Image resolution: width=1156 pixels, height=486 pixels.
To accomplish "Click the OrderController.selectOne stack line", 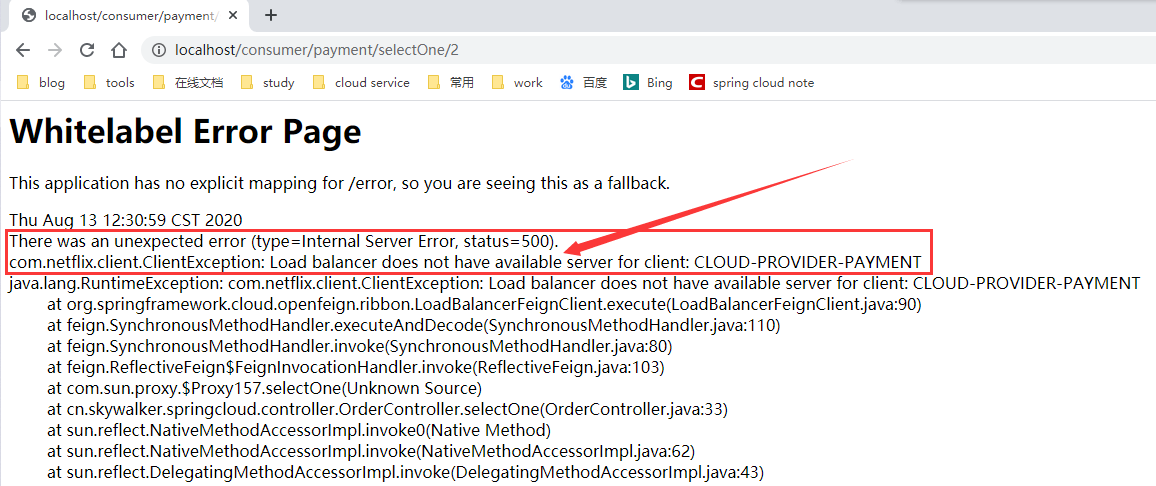I will 388,409.
